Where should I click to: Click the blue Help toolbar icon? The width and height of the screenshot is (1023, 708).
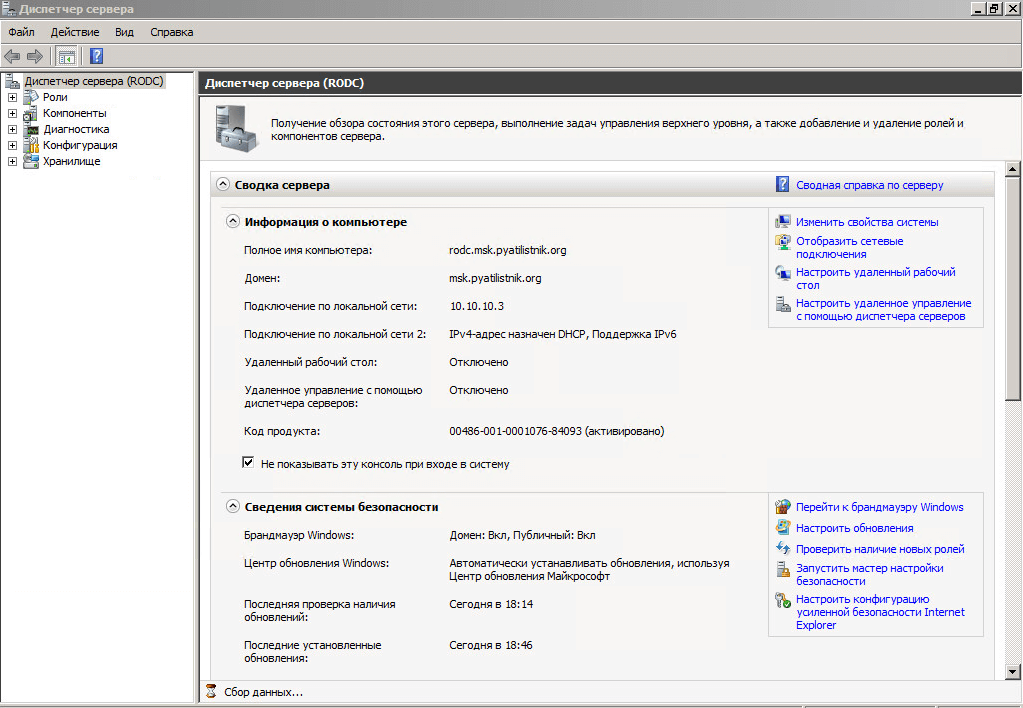coord(97,56)
